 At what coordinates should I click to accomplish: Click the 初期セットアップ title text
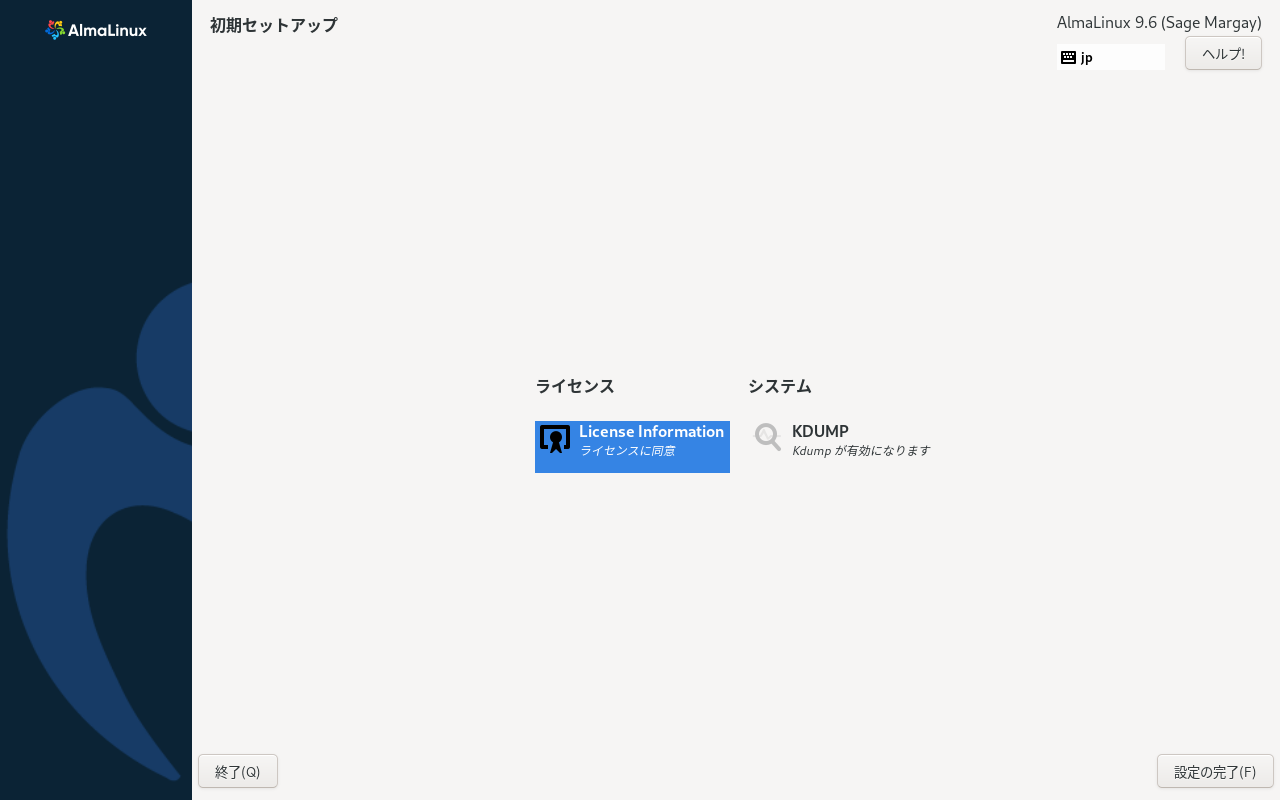[274, 25]
